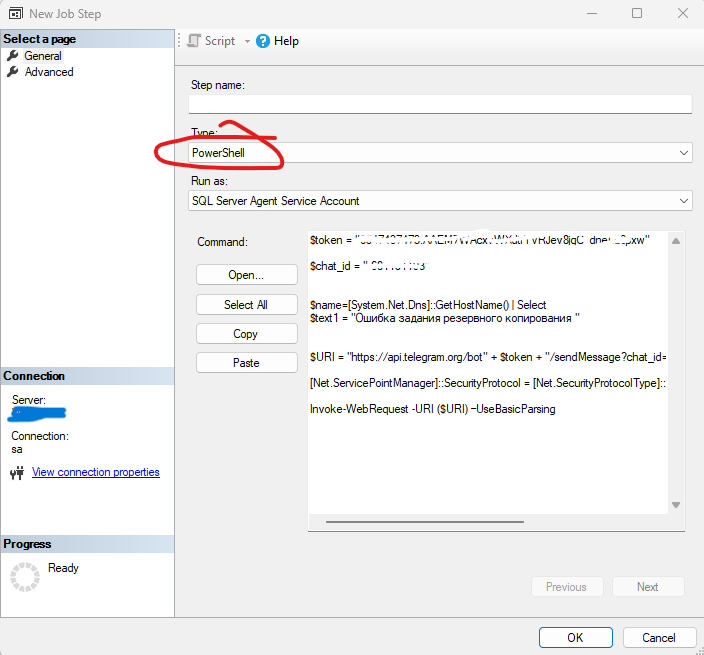Expand the Type dropdown showing PowerShell
704x655 pixels.
[684, 153]
